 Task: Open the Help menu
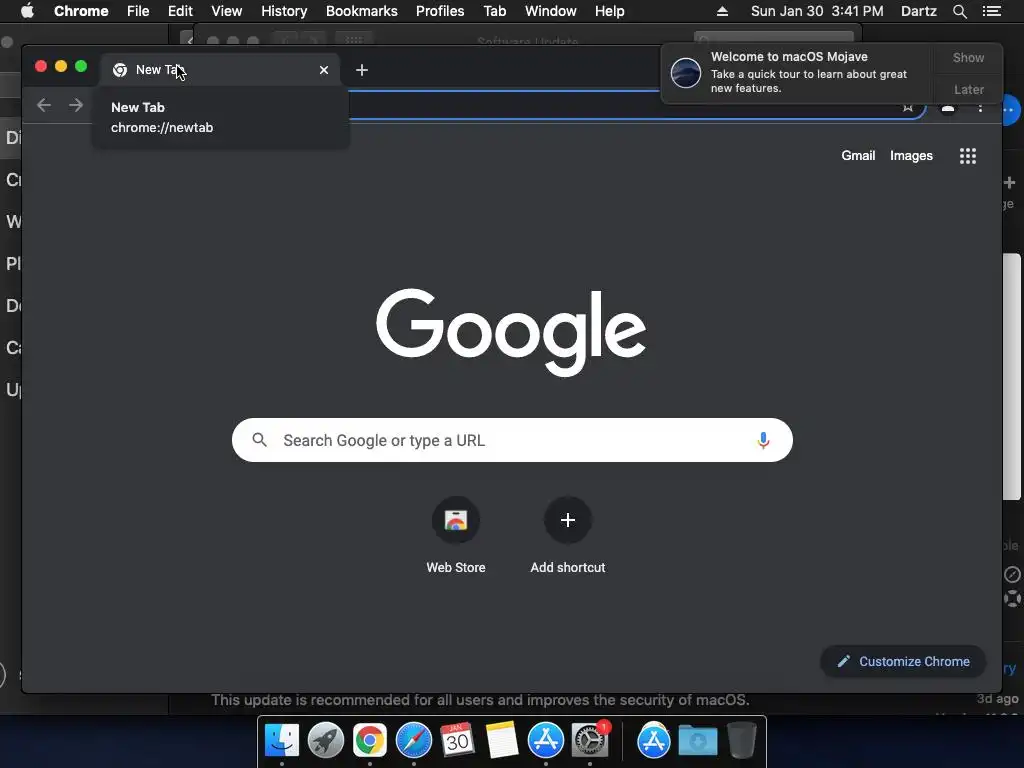click(x=609, y=11)
